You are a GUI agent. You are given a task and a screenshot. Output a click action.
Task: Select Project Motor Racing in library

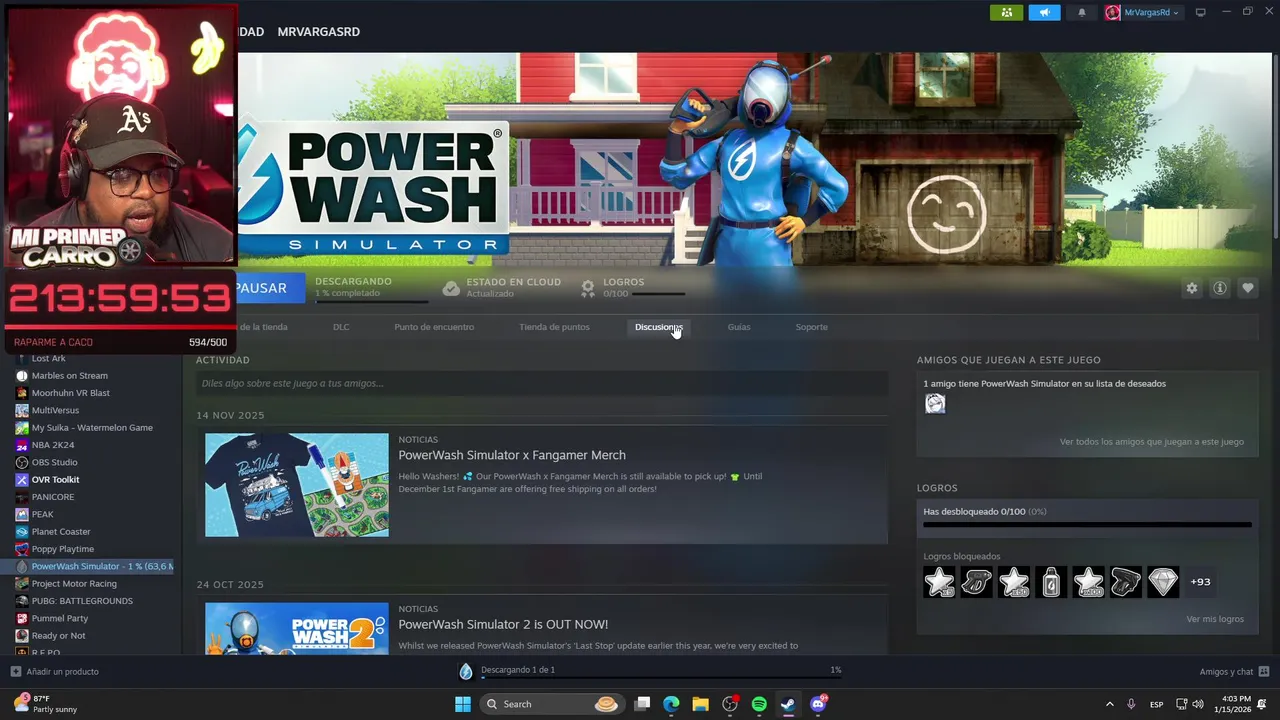click(x=74, y=584)
